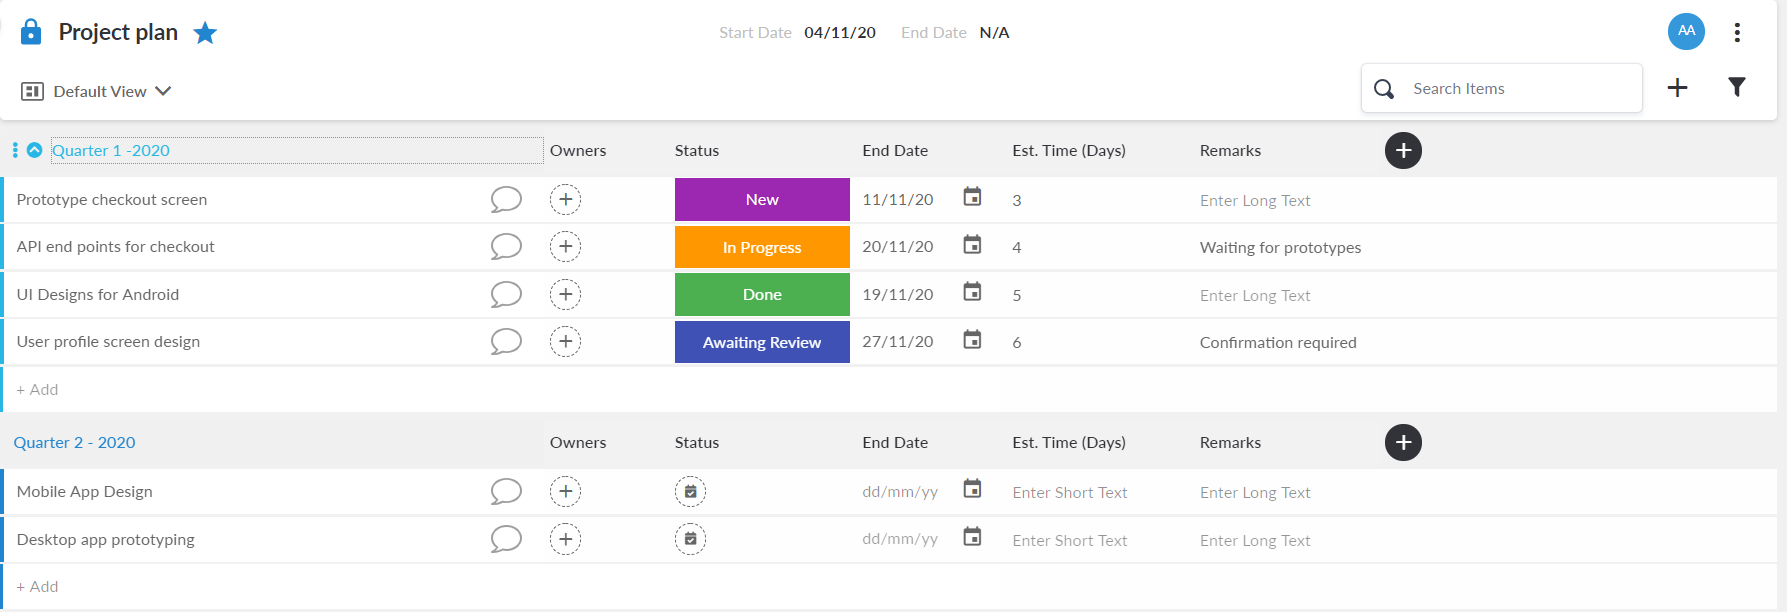This screenshot has height=612, width=1787.
Task: Open the three-dot menu at top right
Action: click(x=1737, y=32)
